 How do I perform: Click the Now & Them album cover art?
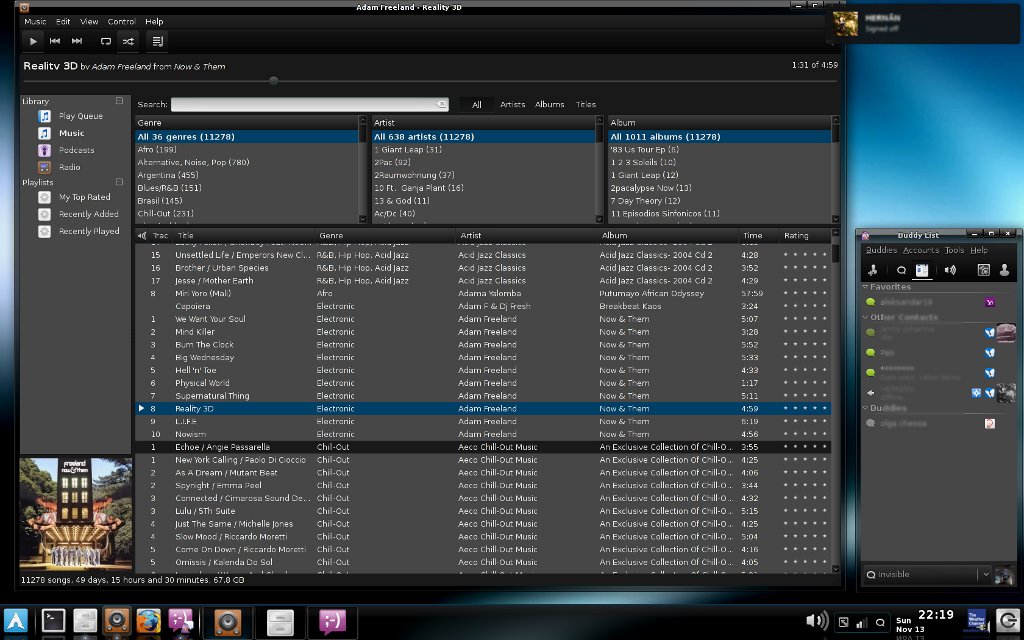click(x=76, y=513)
